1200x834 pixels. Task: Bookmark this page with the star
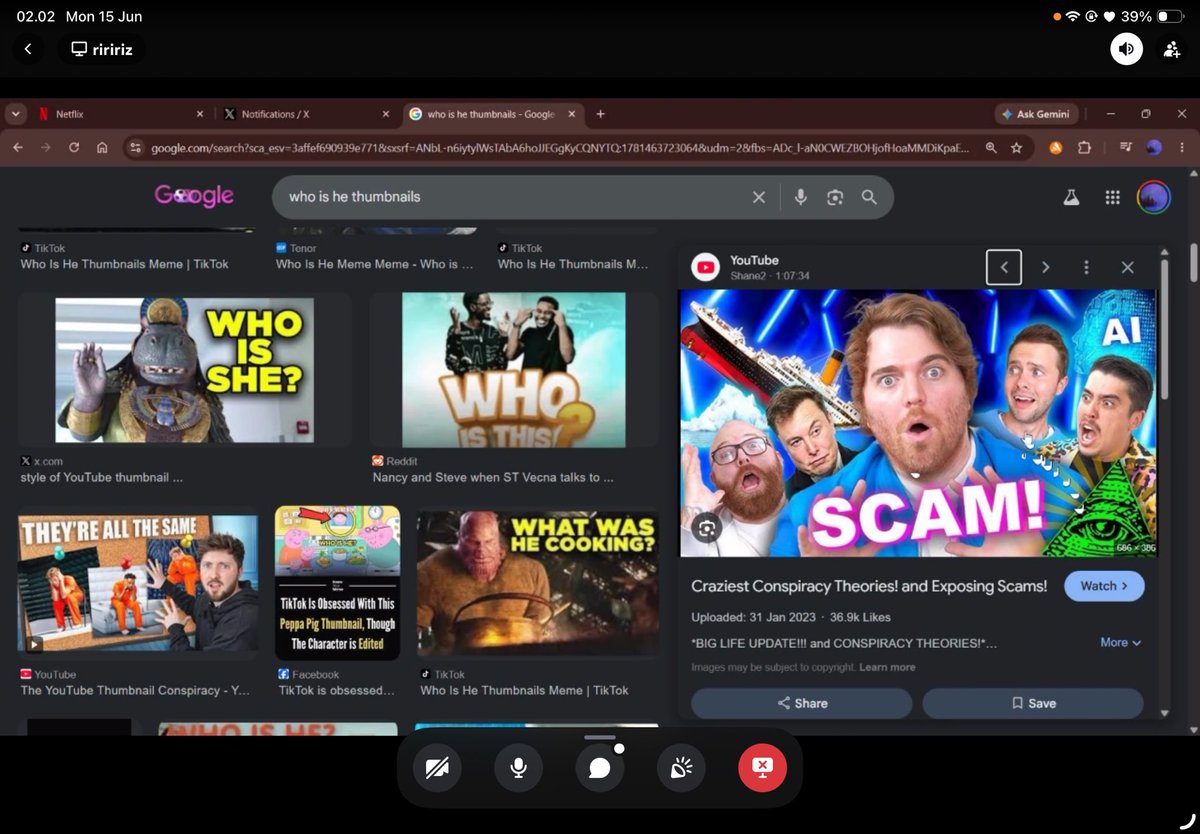tap(1016, 147)
